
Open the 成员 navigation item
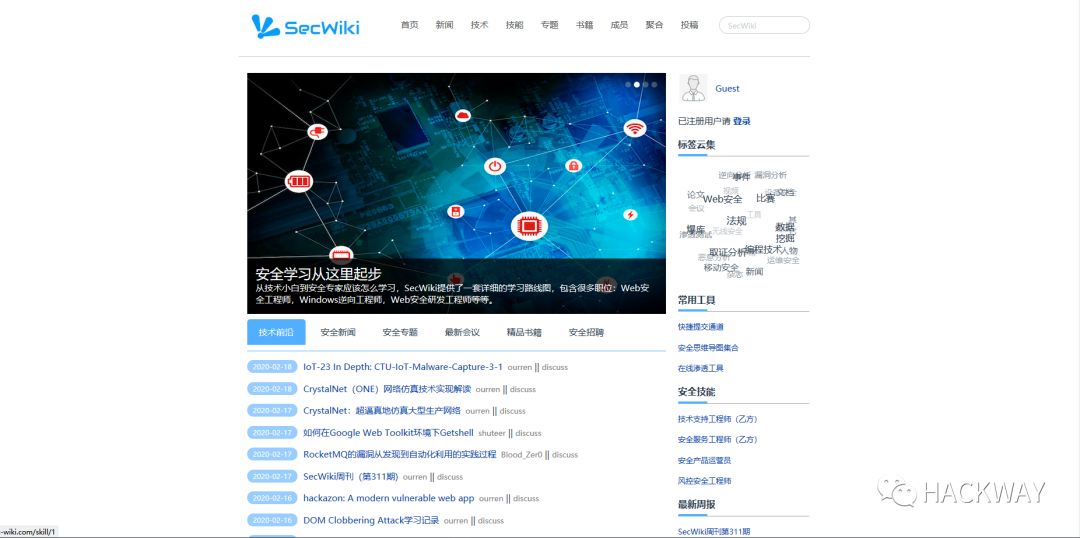tap(619, 25)
